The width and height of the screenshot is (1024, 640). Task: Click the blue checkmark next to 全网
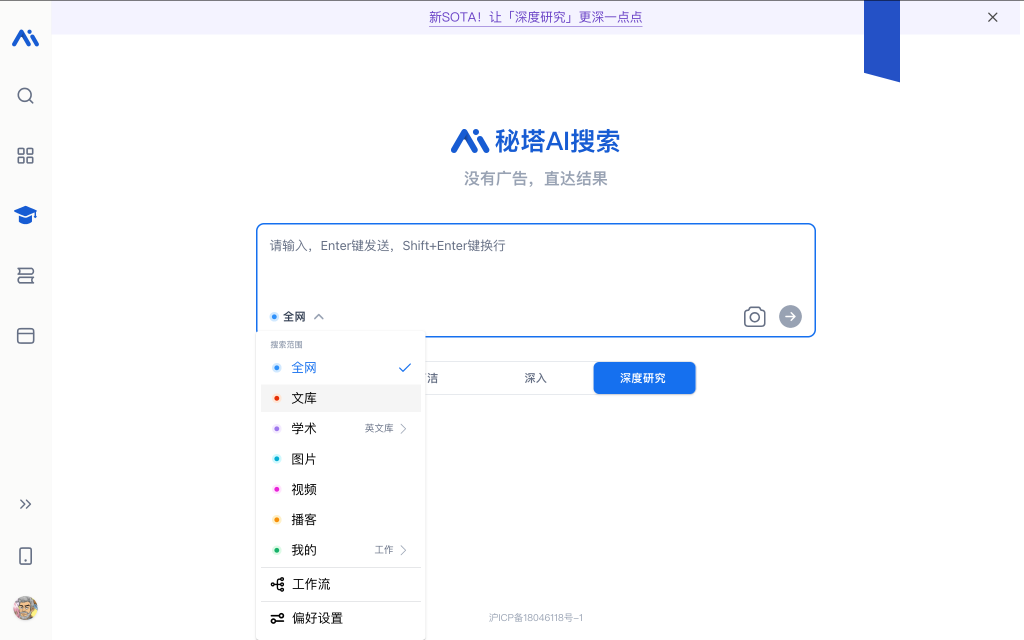pos(405,368)
